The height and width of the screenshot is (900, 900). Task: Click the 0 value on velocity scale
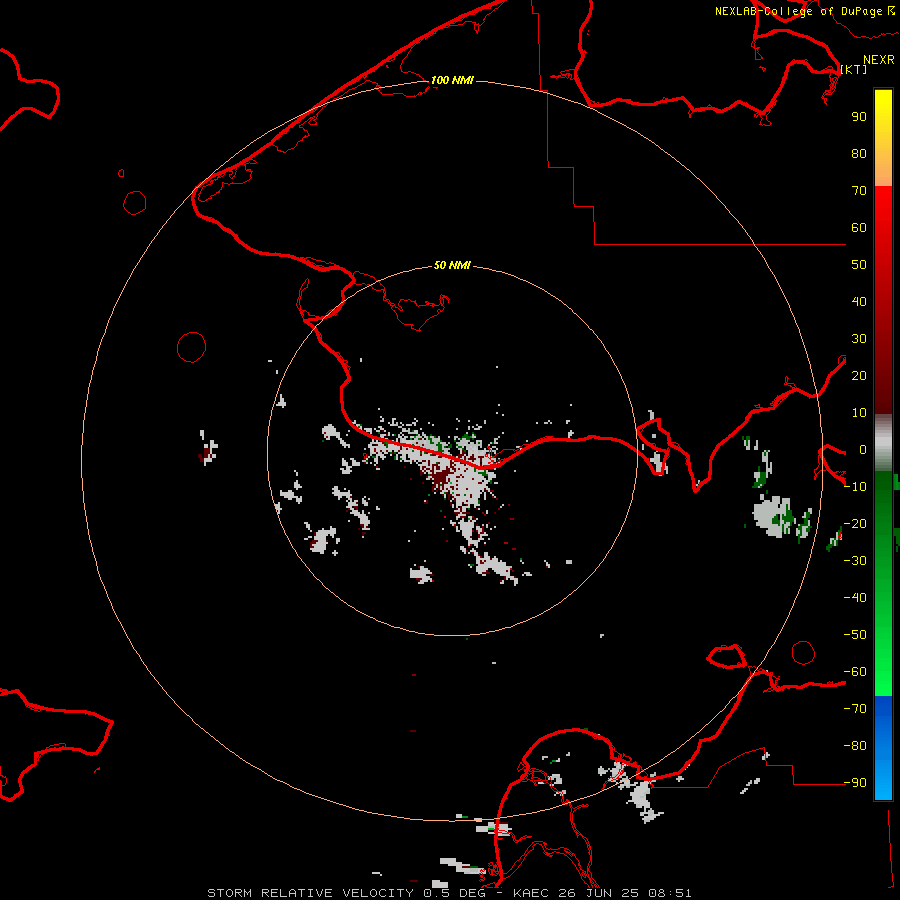(863, 449)
